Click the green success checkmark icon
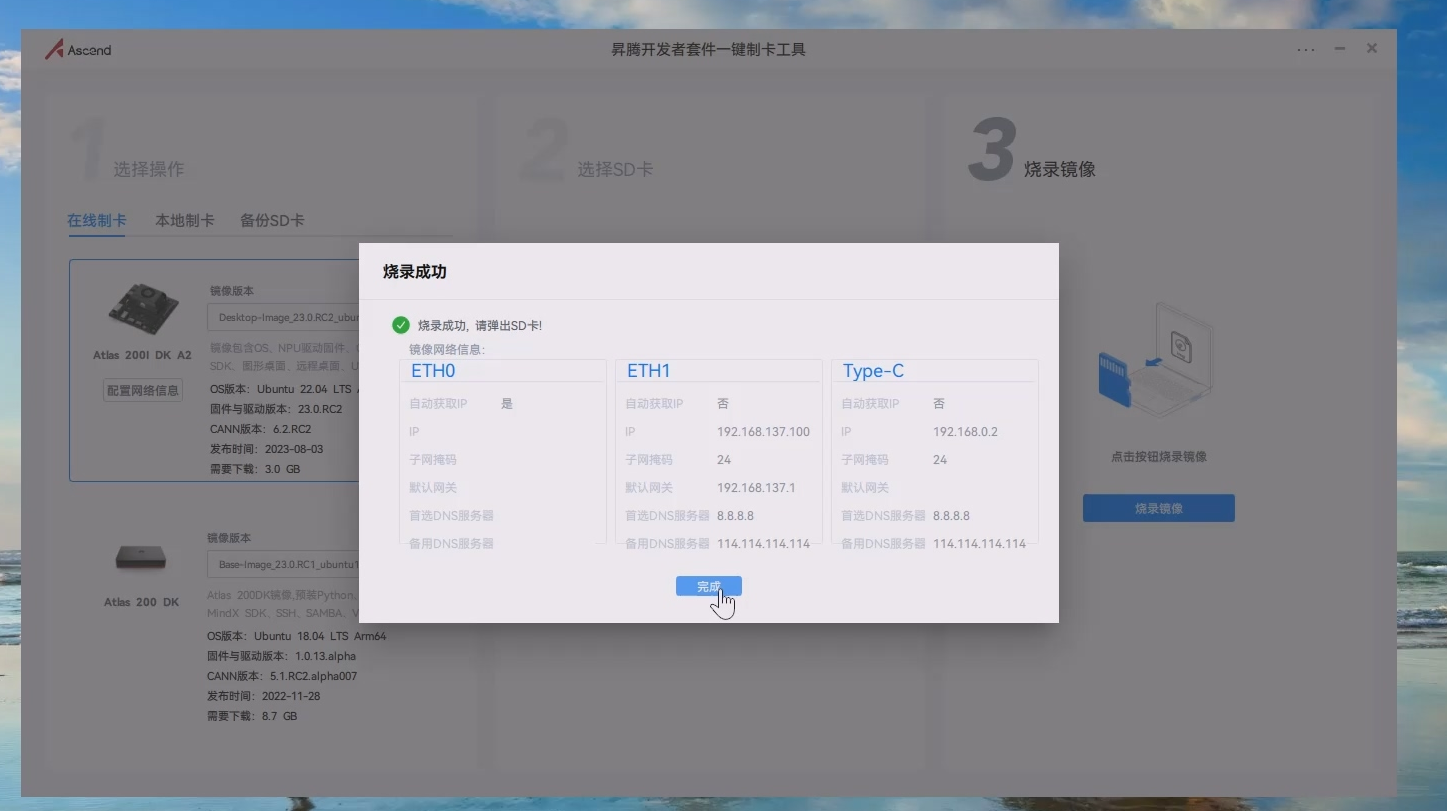1447x811 pixels. (x=401, y=325)
